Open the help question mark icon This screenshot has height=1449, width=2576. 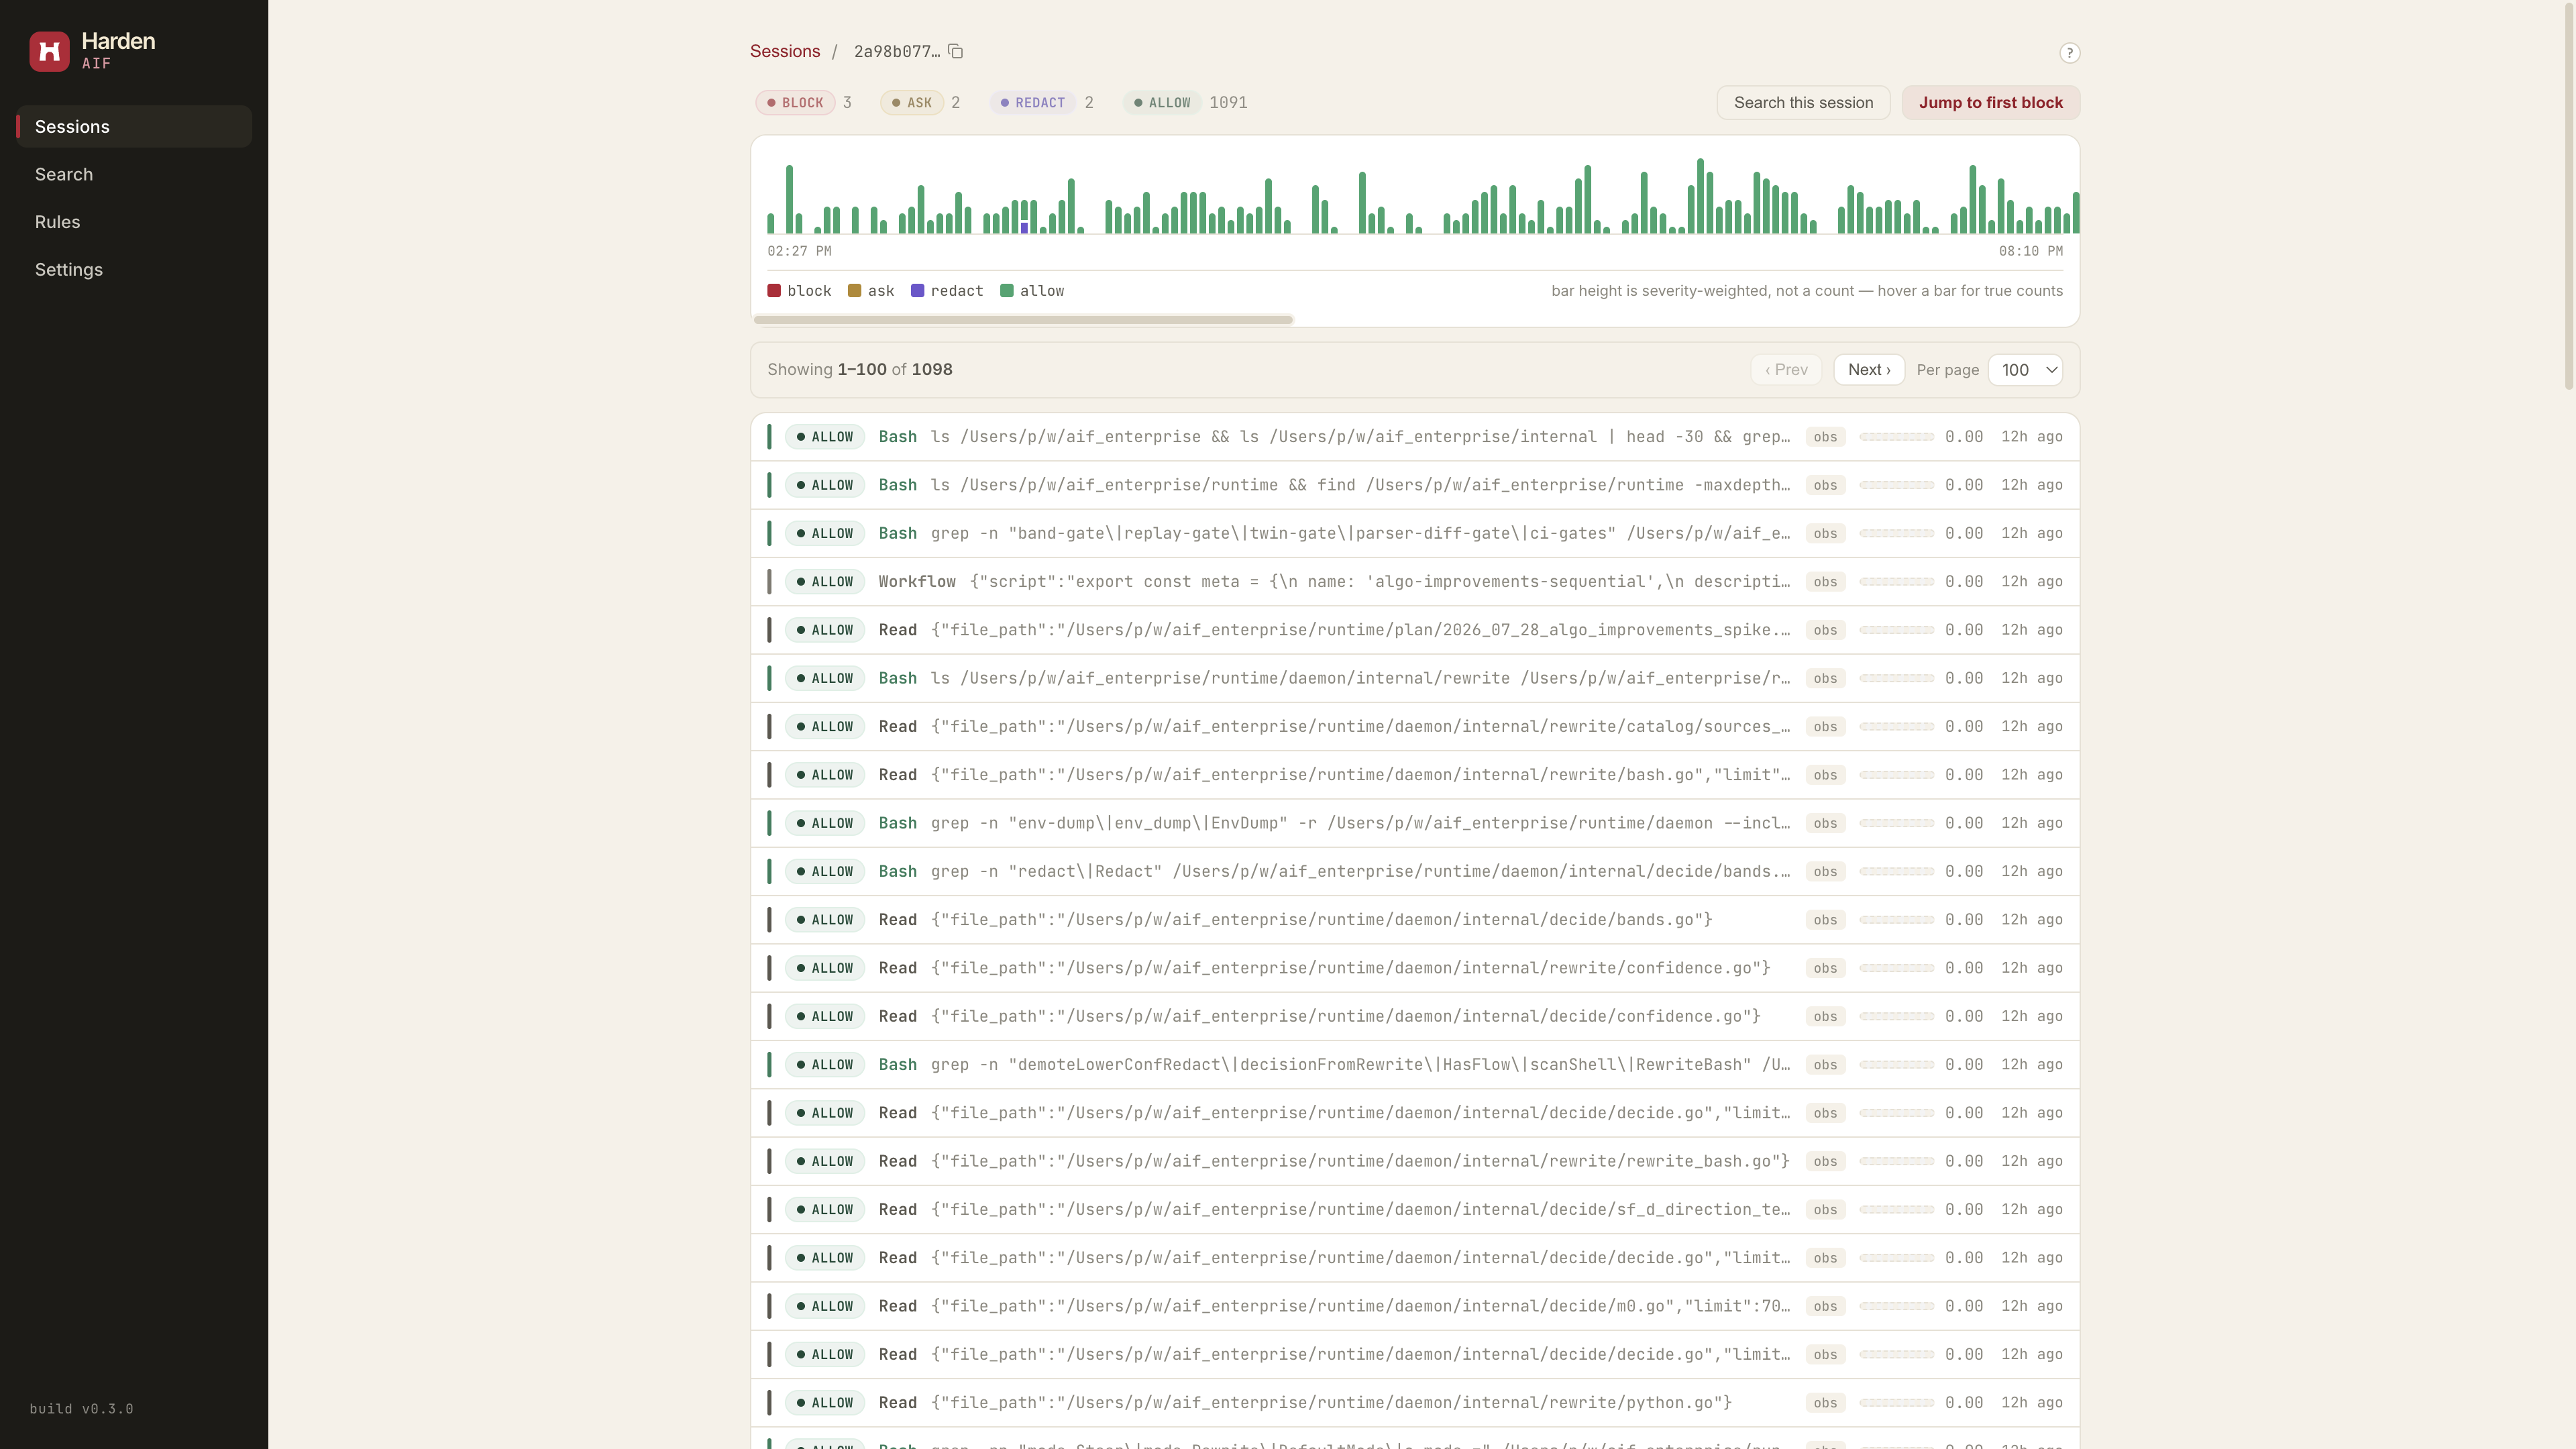pos(2069,53)
